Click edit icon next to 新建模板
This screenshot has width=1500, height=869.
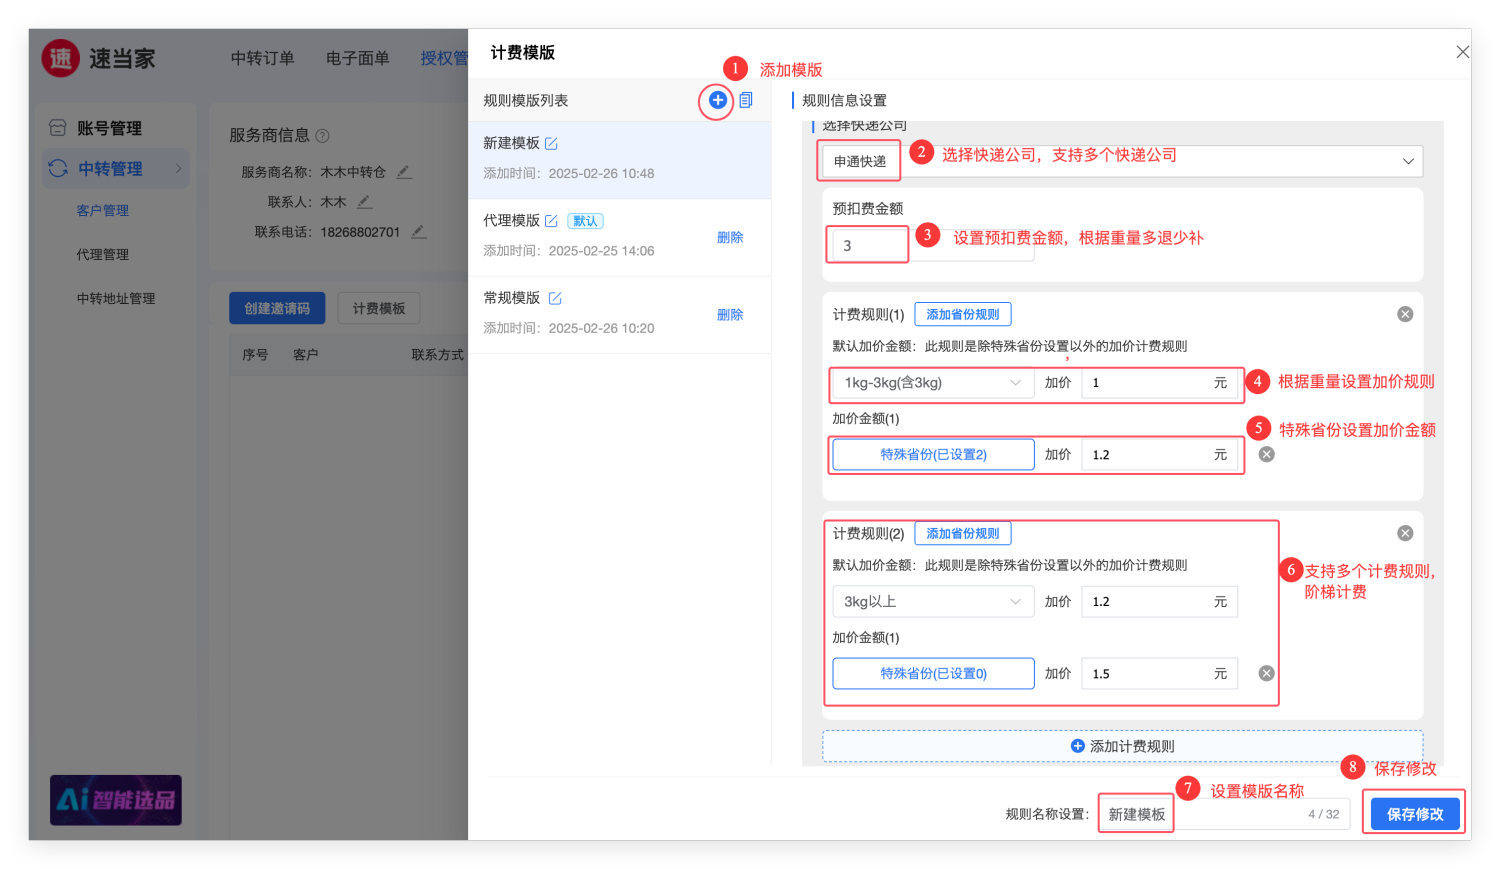(x=551, y=144)
